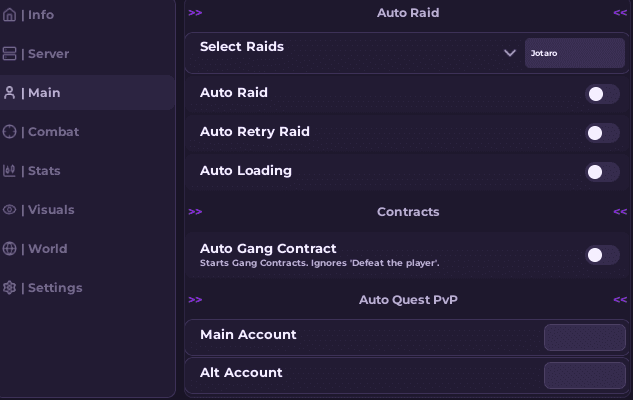The width and height of the screenshot is (633, 400).
Task: Toggle Auto Loading on
Action: (602, 172)
